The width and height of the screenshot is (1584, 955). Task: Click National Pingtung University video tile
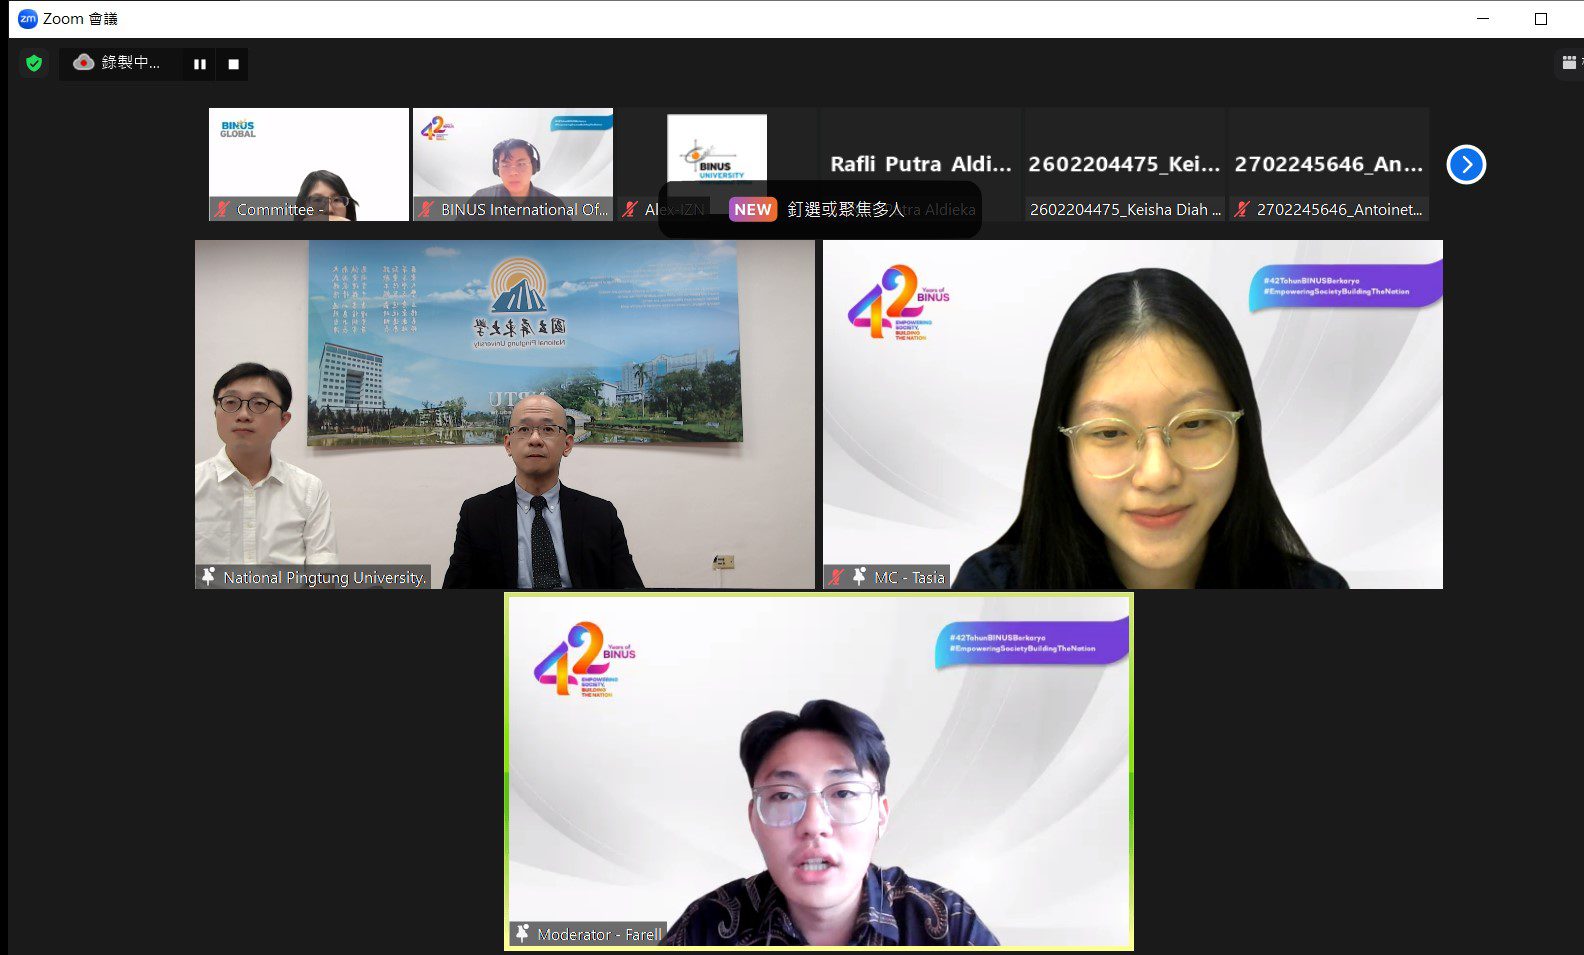coord(505,414)
